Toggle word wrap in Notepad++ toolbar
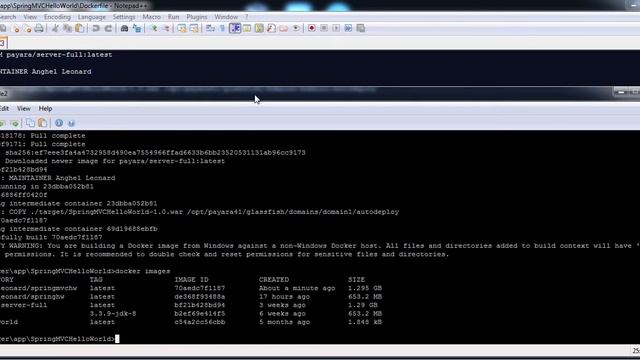Image resolution: width=640 pixels, height=360 pixels. pyautogui.click(x=210, y=28)
